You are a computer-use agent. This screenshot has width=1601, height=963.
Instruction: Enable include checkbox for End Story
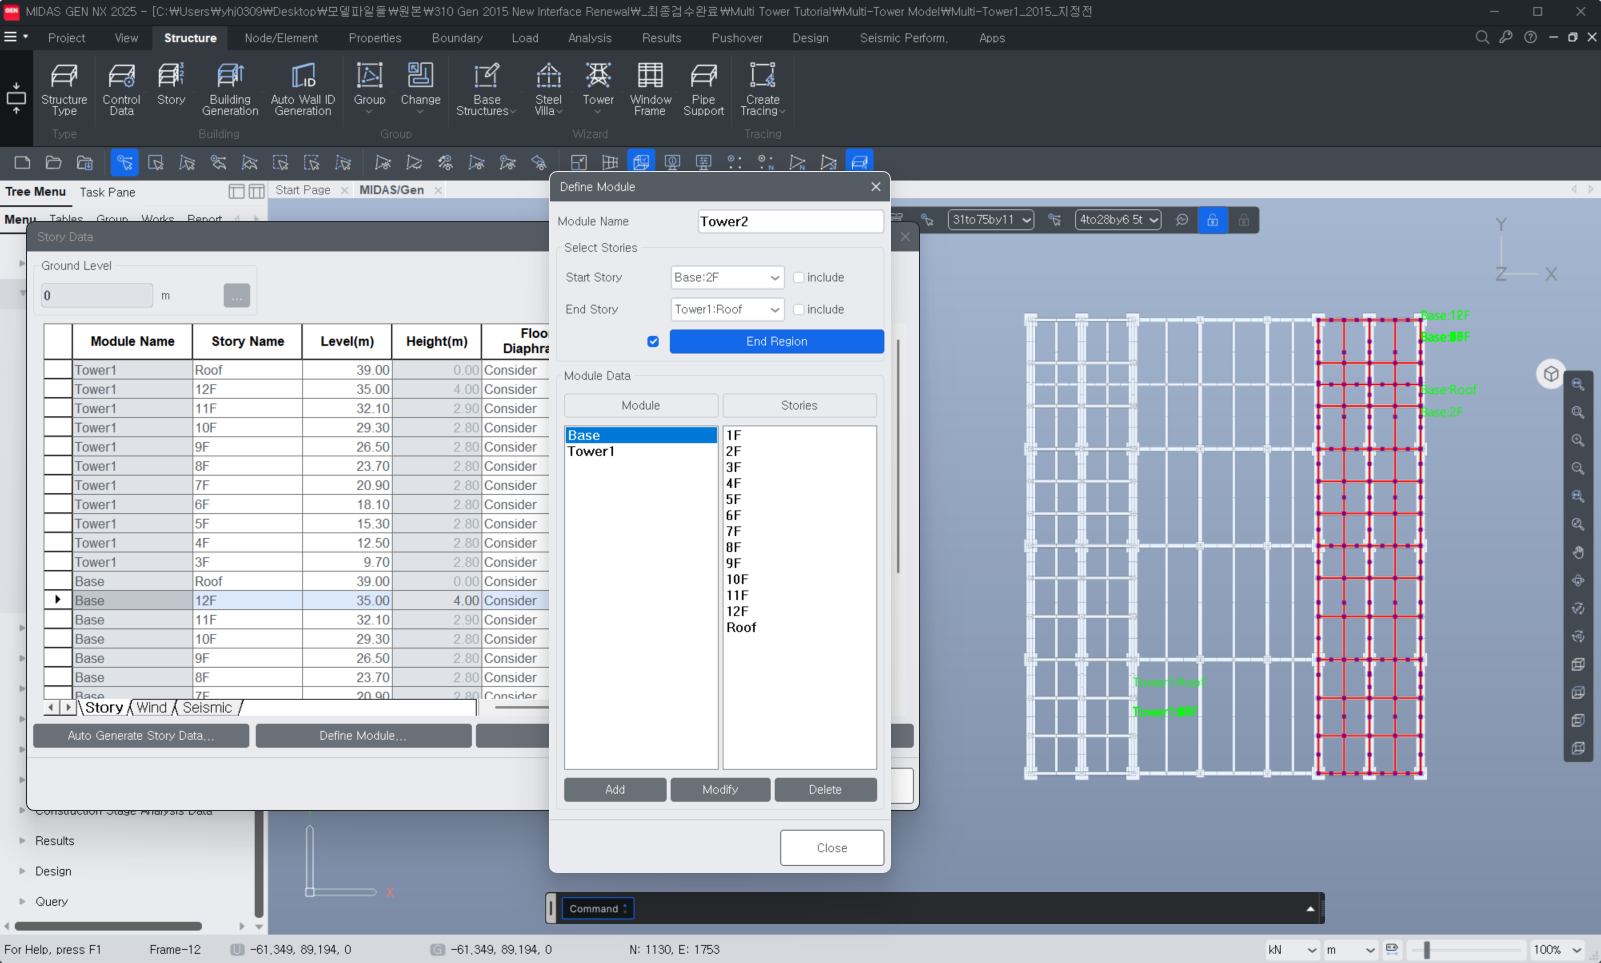799,310
